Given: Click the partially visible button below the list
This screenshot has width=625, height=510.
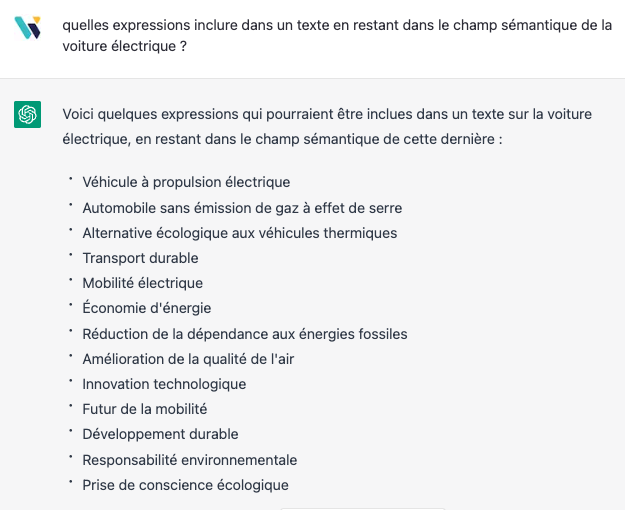Looking at the screenshot, I should point(363,509).
